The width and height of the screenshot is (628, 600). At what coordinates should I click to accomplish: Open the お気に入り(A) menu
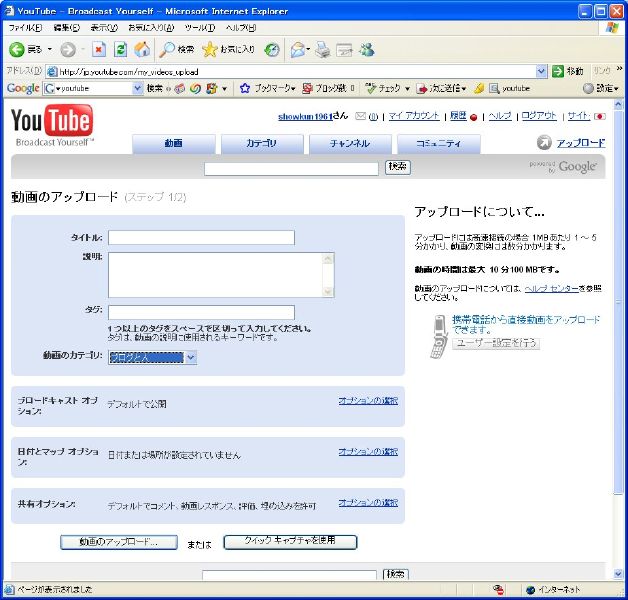click(150, 27)
